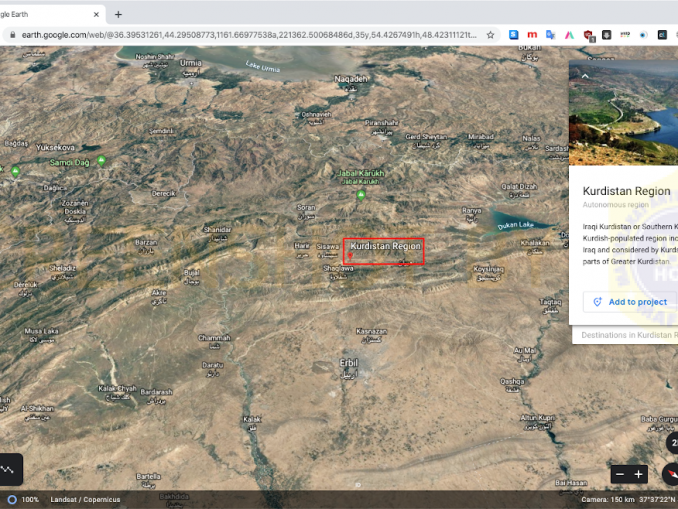
Task: Select the green marker below Yüksekova
Action: (15, 172)
